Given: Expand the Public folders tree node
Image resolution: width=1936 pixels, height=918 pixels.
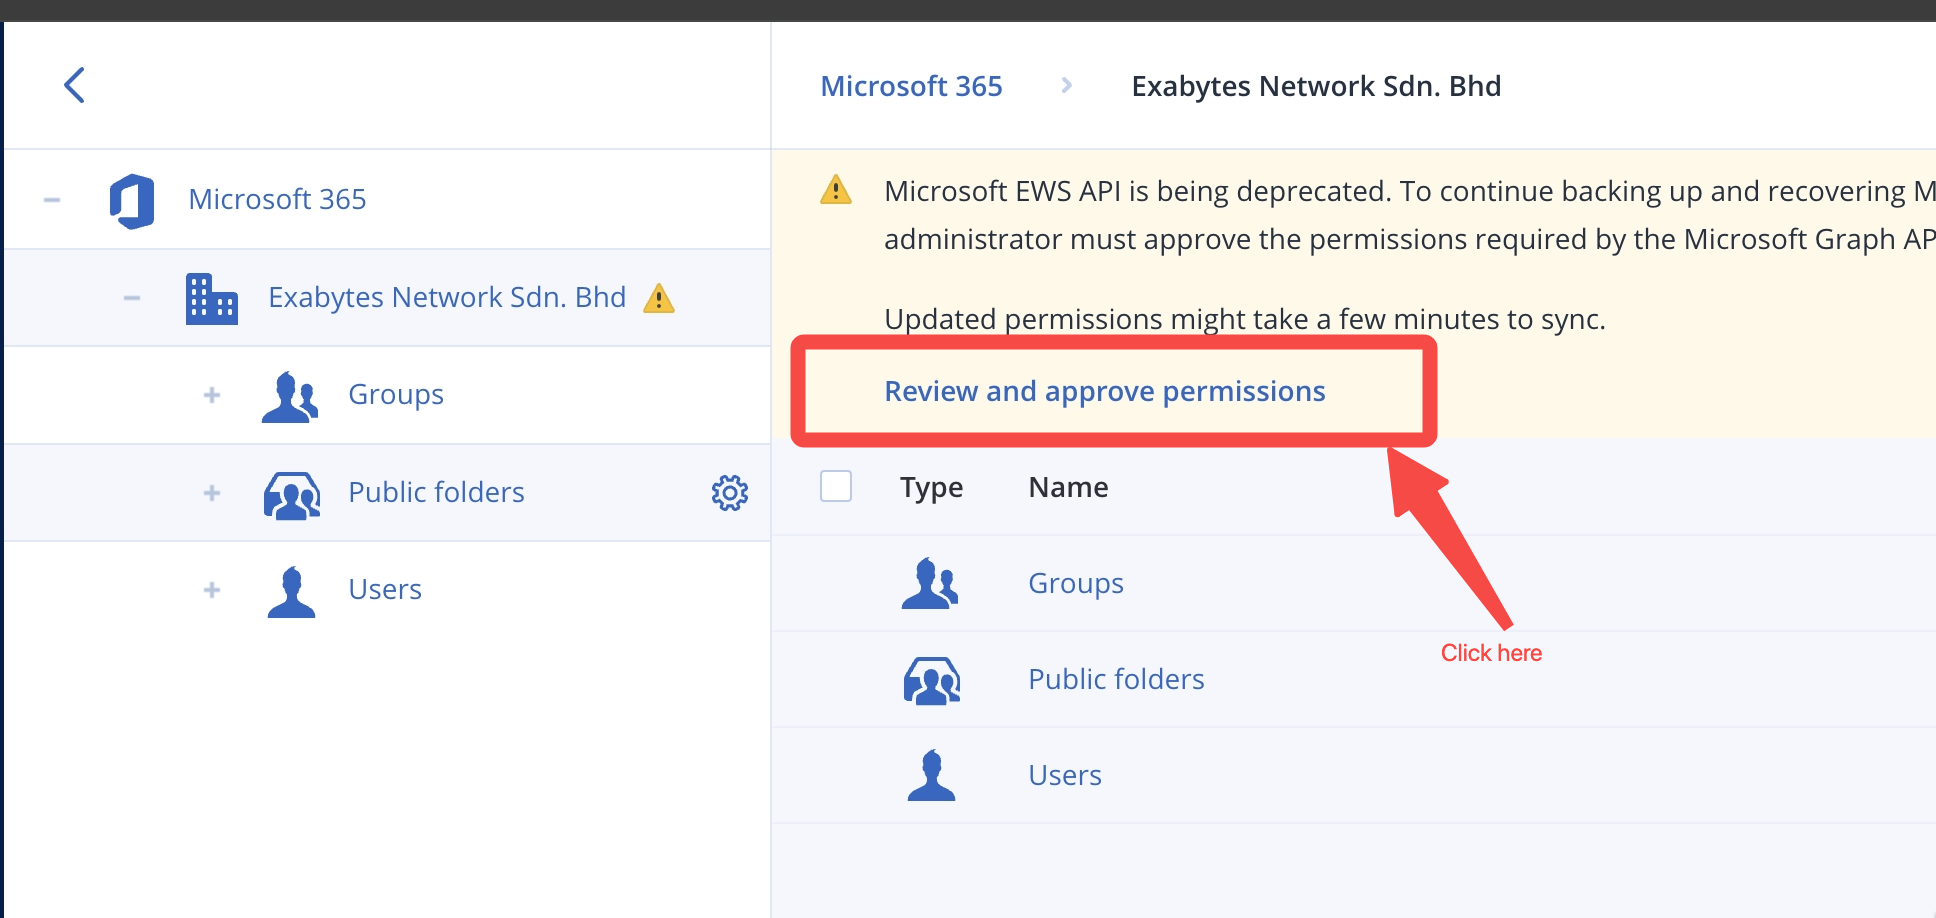Looking at the screenshot, I should point(212,493).
